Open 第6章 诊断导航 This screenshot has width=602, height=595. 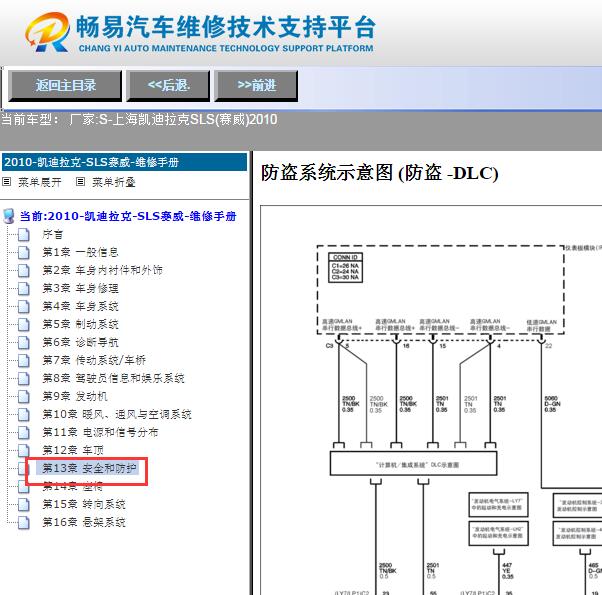pos(80,342)
